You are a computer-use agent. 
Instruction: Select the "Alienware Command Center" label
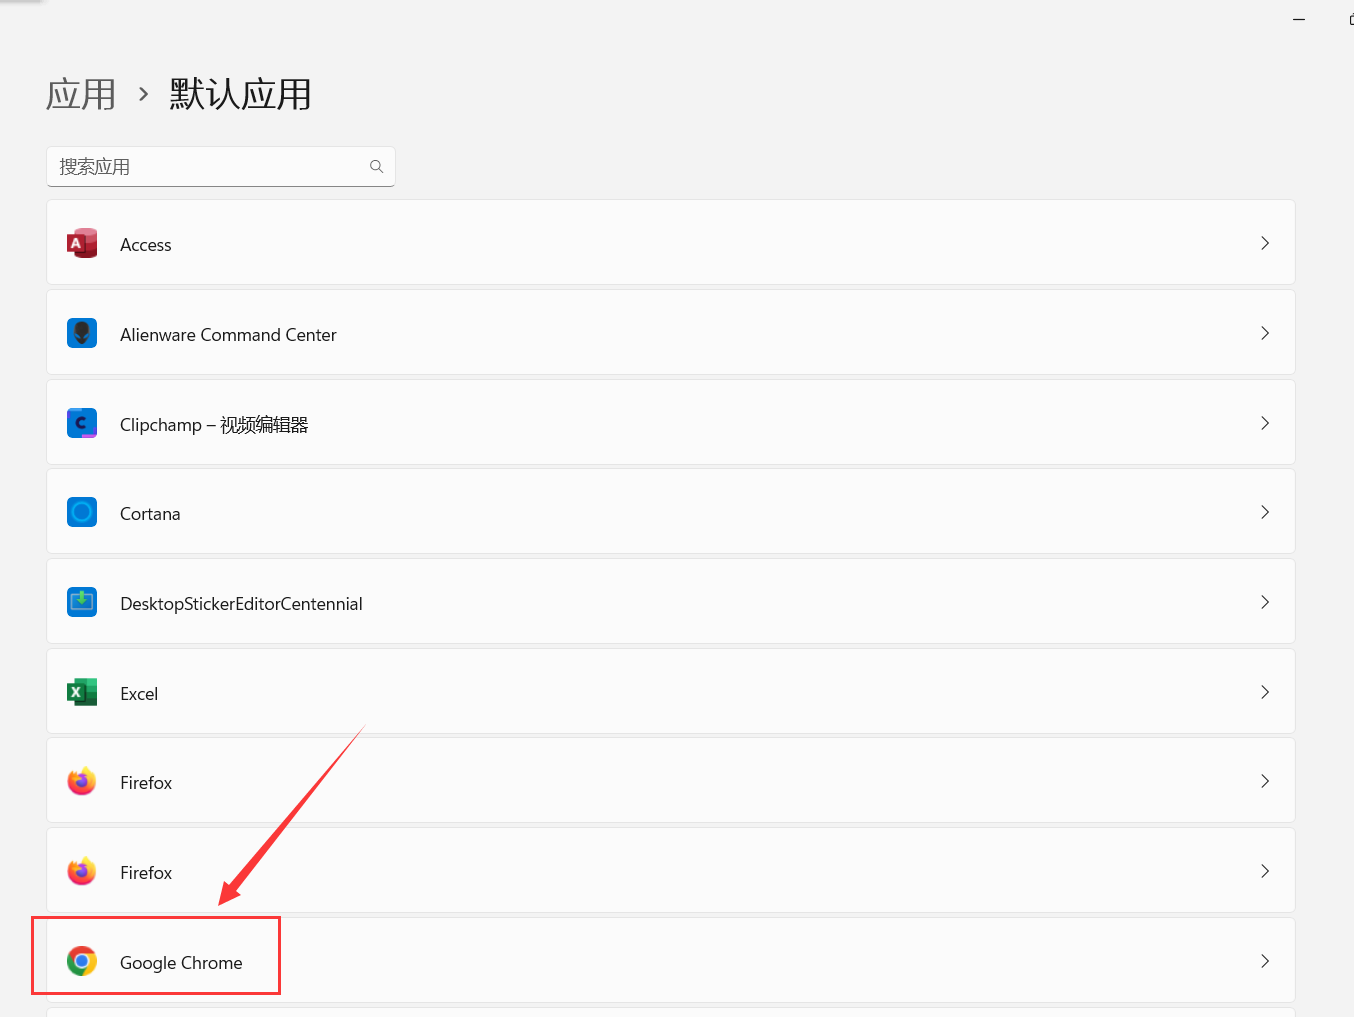pos(228,335)
